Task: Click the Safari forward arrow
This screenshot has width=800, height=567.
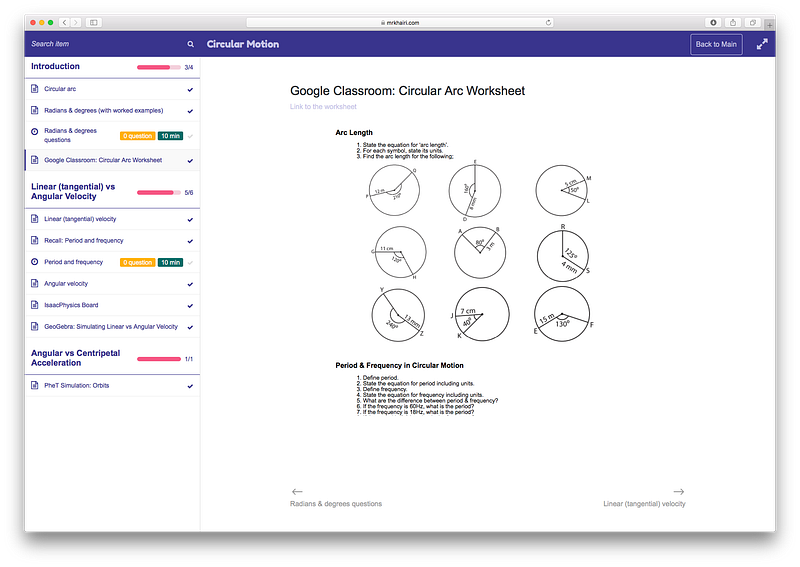Action: click(x=76, y=22)
